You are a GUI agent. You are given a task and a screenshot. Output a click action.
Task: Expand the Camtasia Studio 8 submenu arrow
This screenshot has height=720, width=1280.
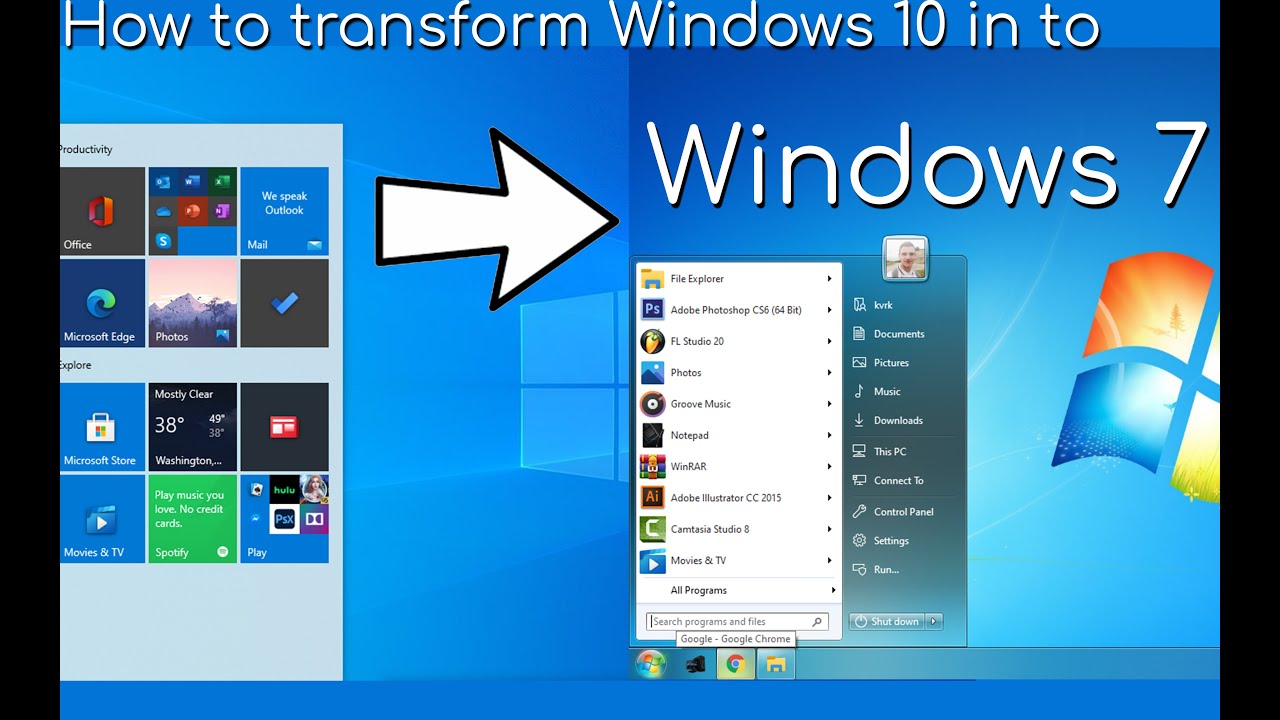pyautogui.click(x=829, y=529)
